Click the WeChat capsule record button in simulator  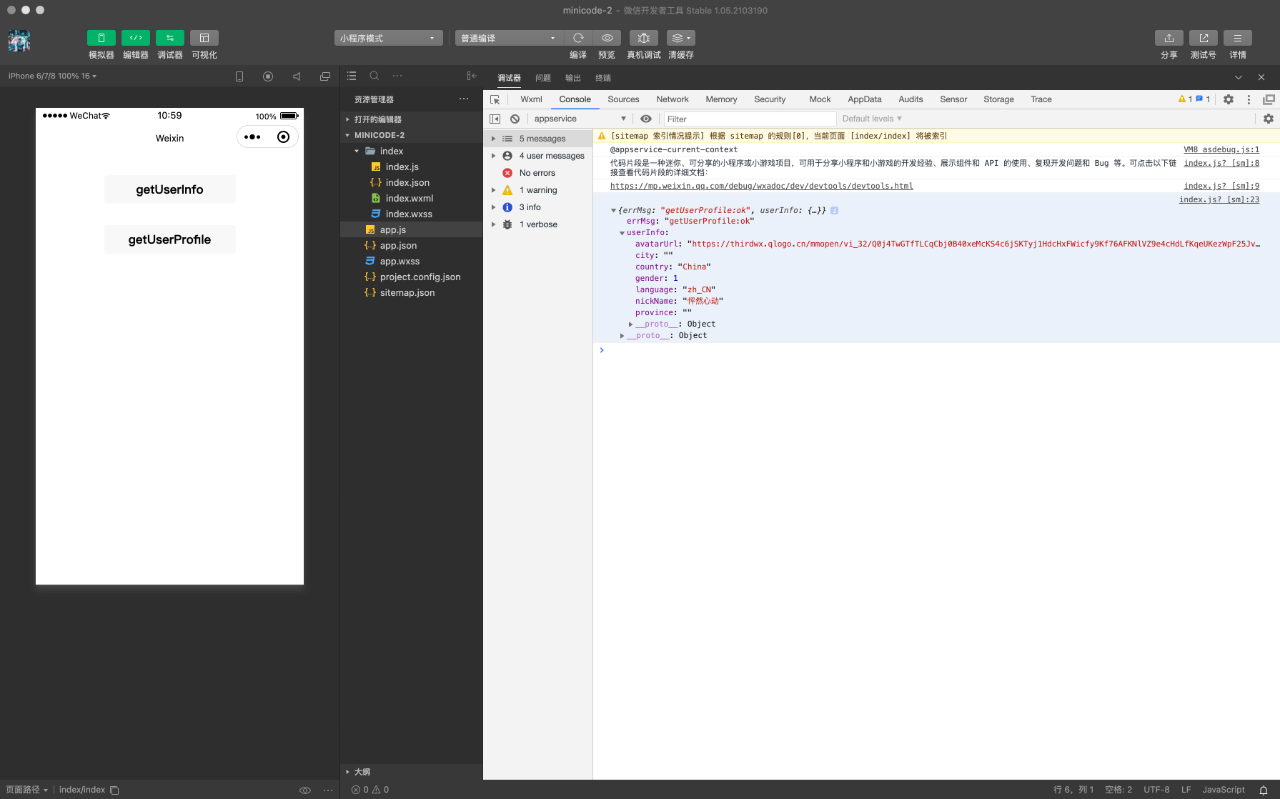point(283,137)
